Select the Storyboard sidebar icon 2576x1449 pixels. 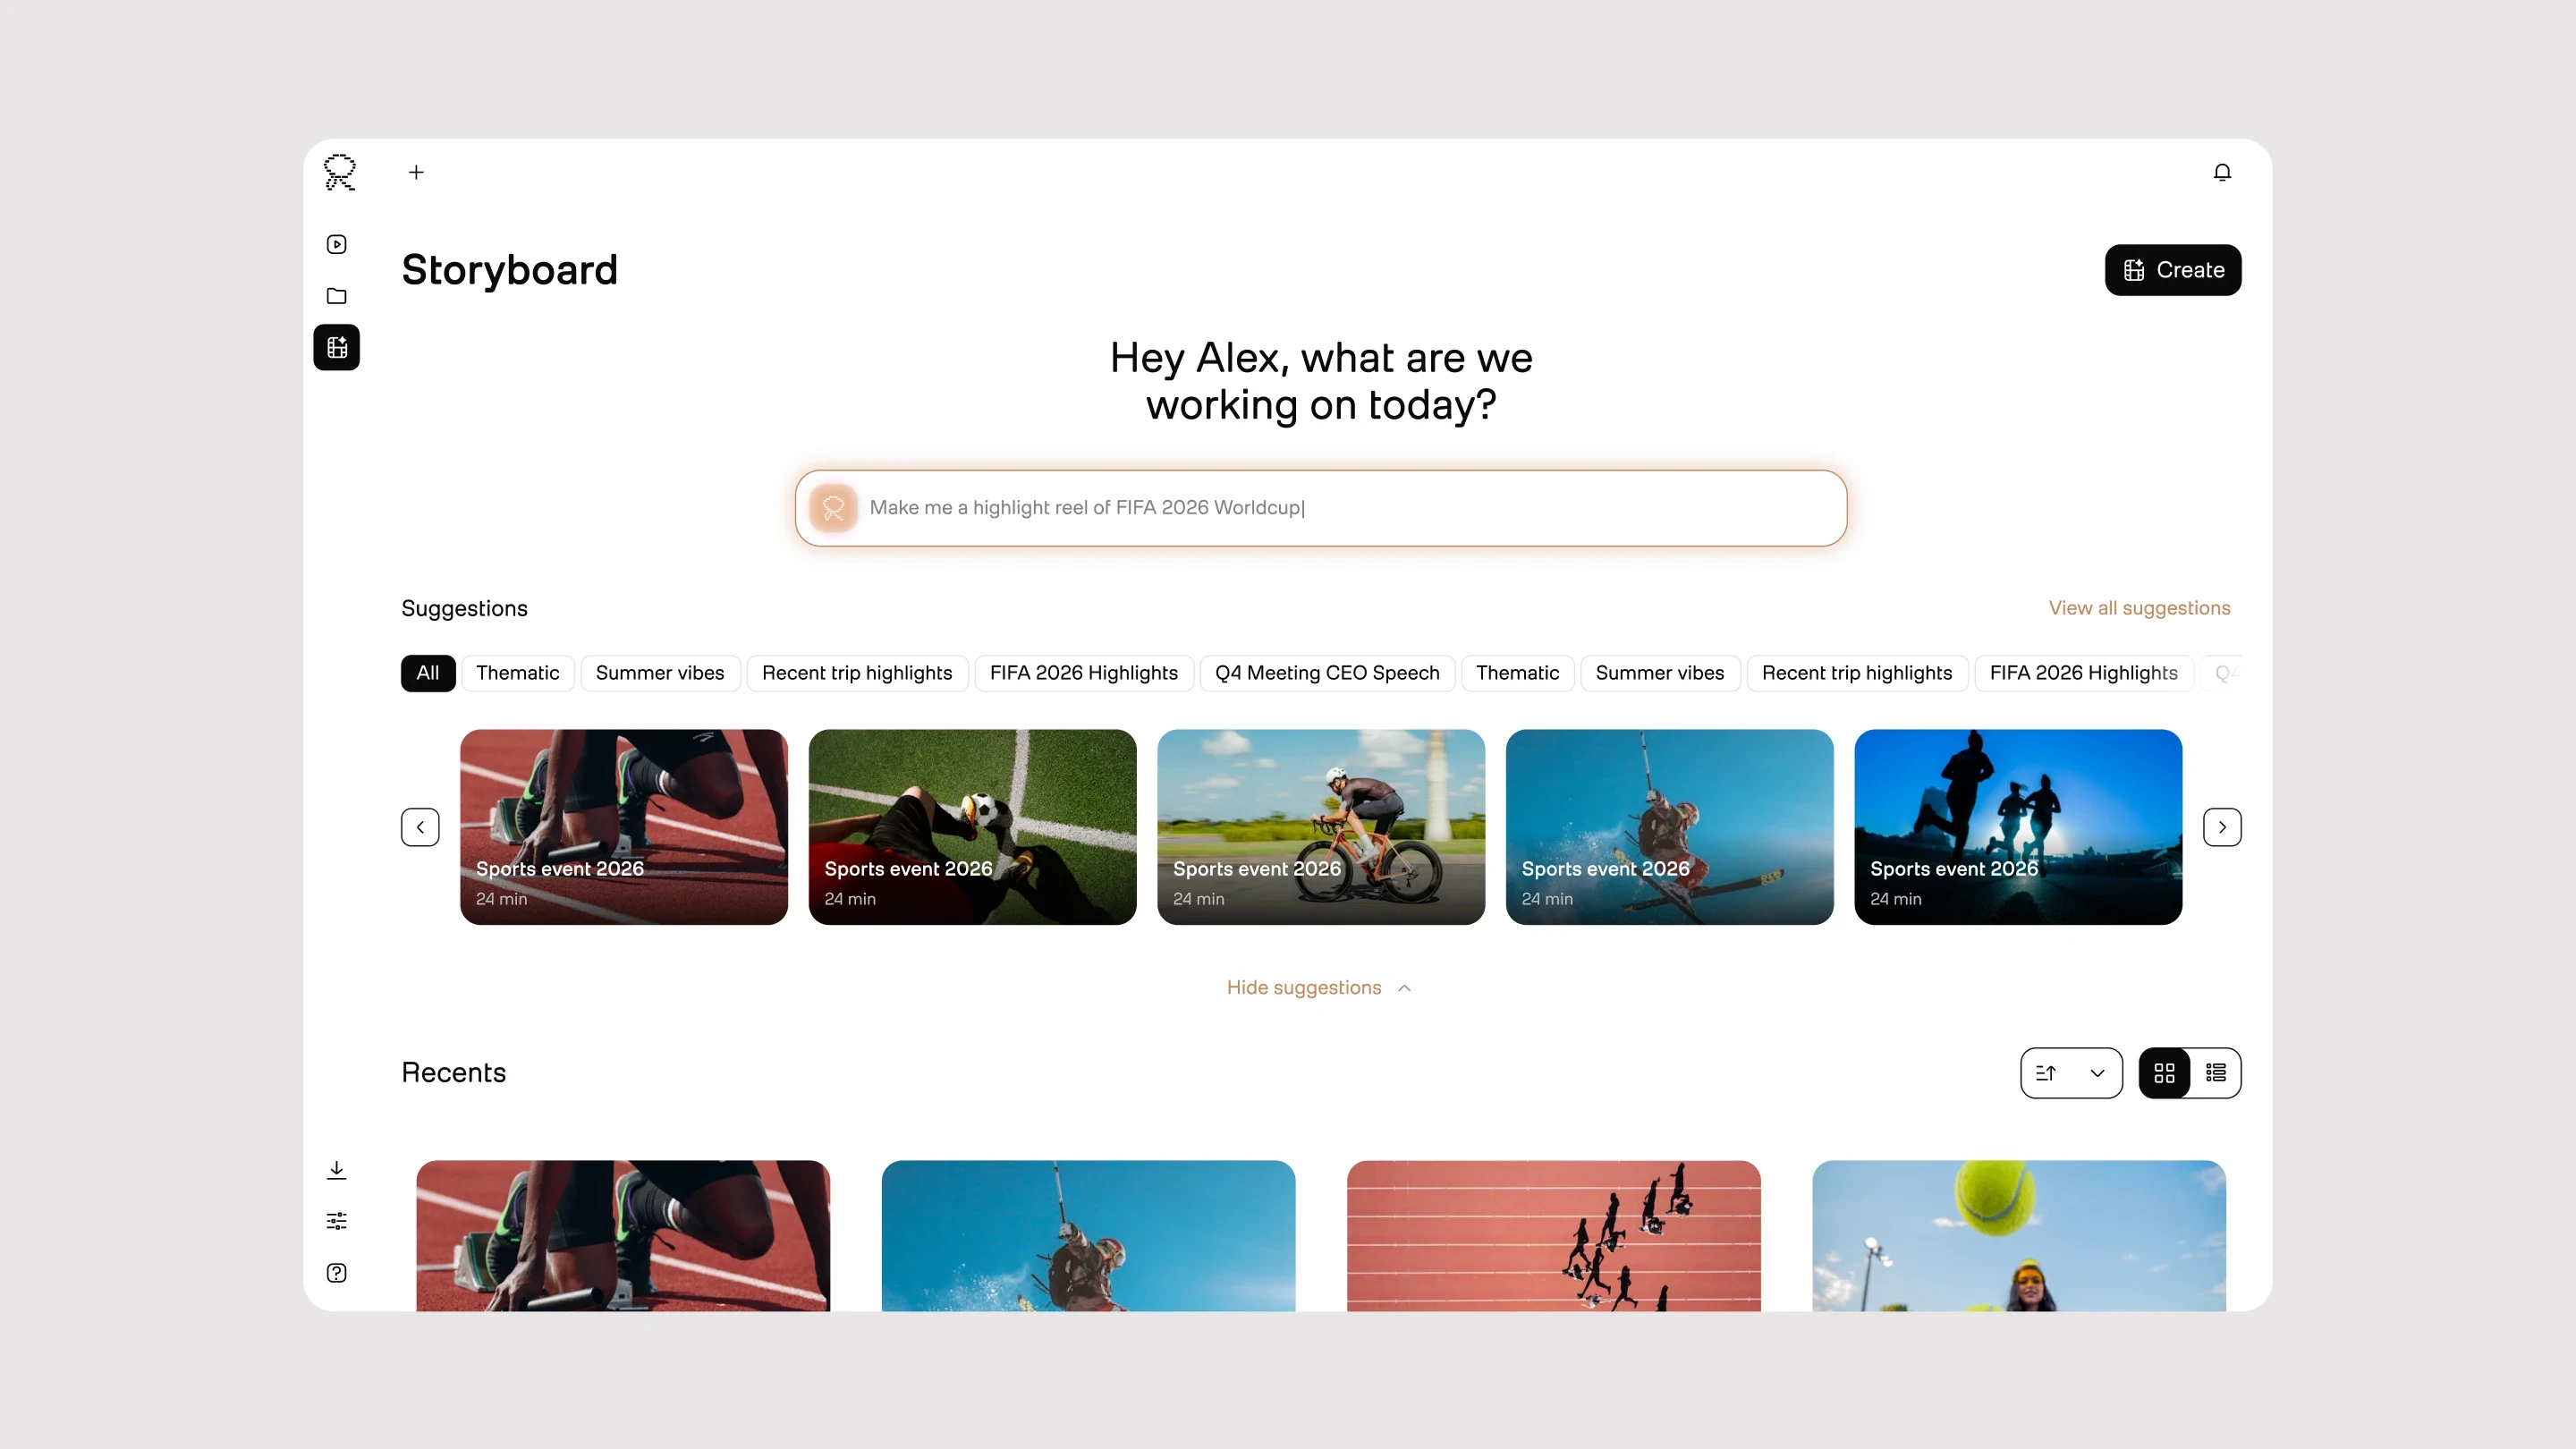337,347
